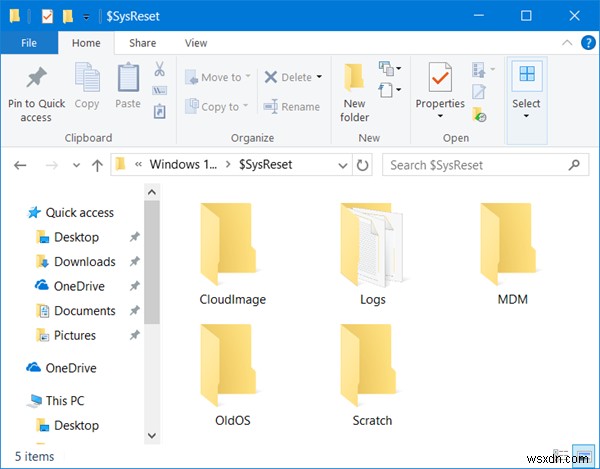
Task: Select pinned Desktop under Quick access
Action: [x=68, y=237]
